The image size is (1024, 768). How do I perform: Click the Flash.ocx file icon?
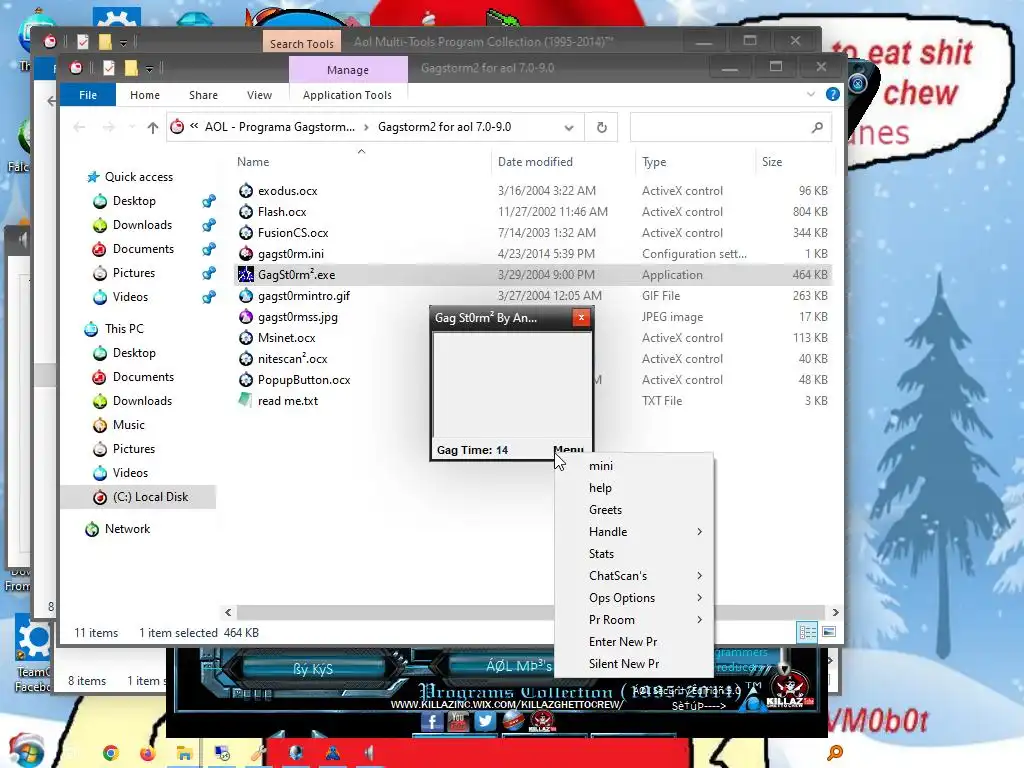(x=246, y=212)
